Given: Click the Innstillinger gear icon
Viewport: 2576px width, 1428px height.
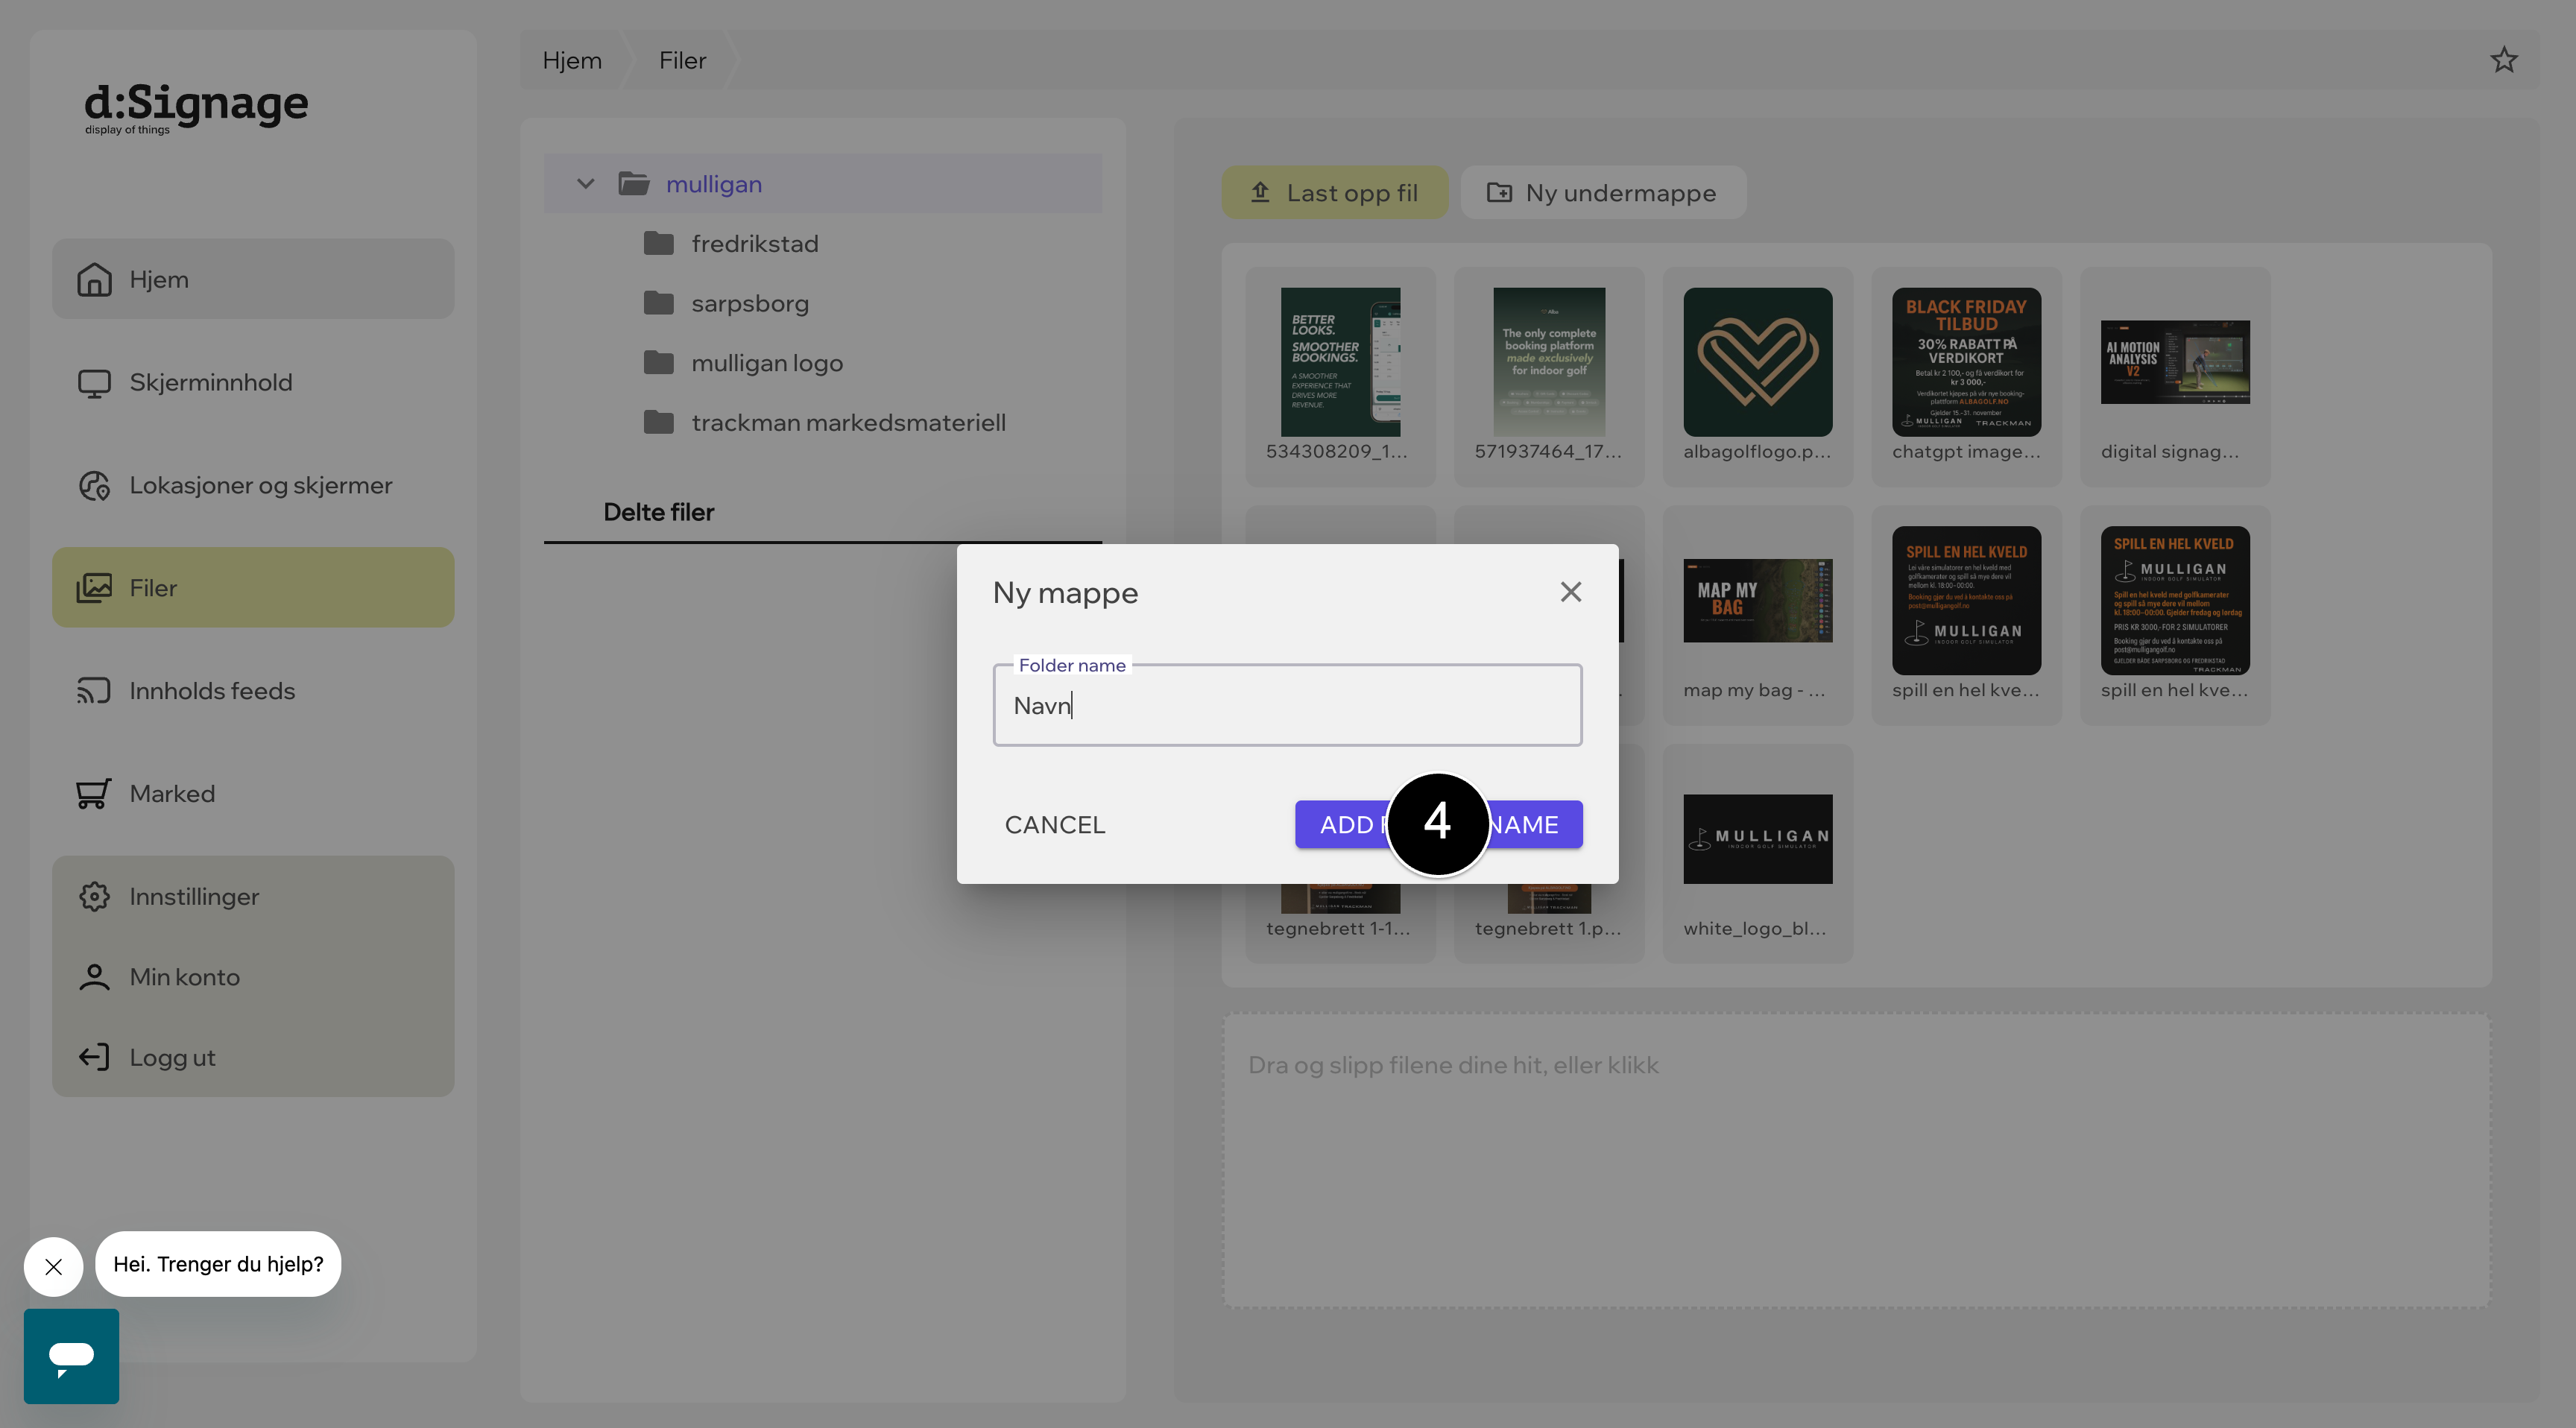Looking at the screenshot, I should pos(94,897).
